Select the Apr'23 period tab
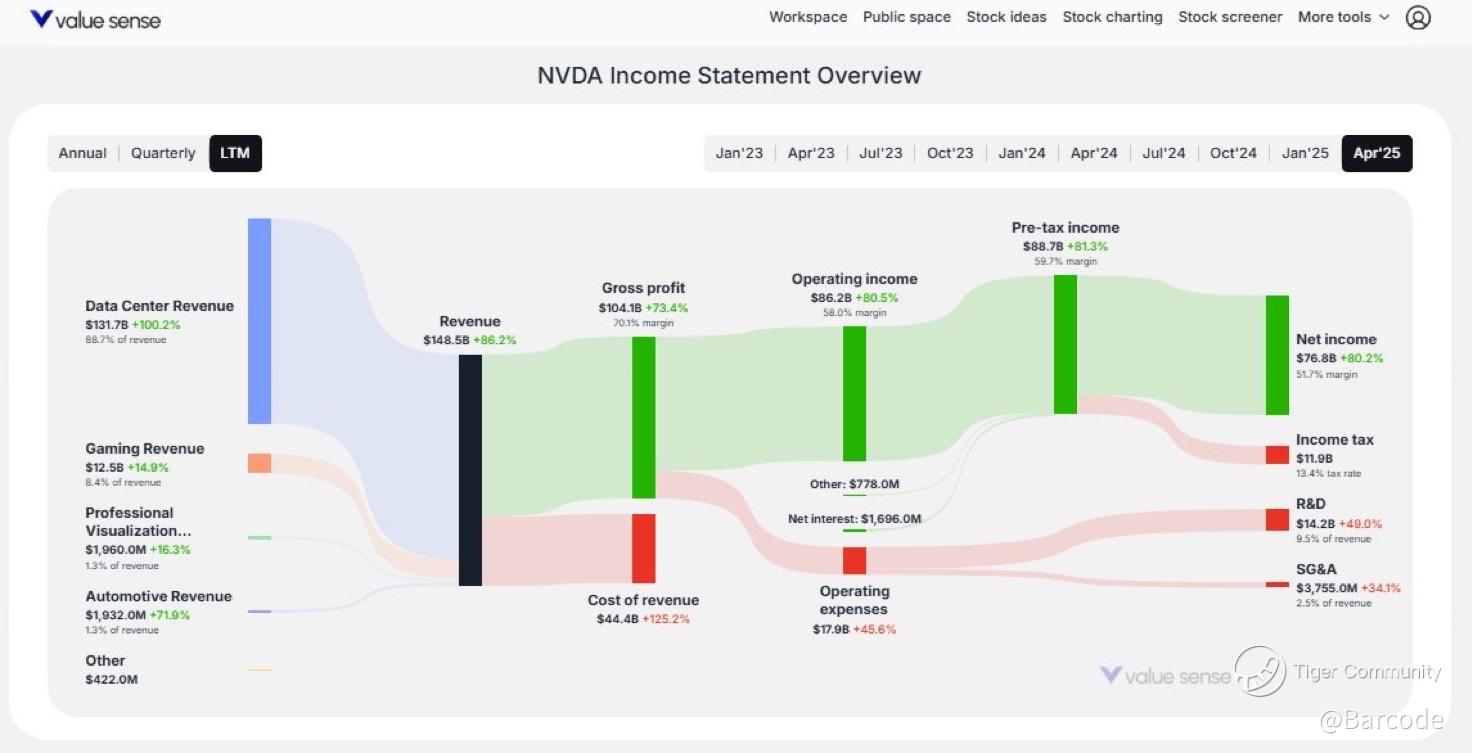 pyautogui.click(x=811, y=153)
